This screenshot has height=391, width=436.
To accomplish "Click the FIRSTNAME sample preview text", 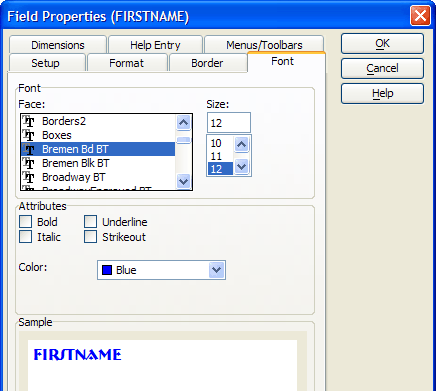I will 77,355.
